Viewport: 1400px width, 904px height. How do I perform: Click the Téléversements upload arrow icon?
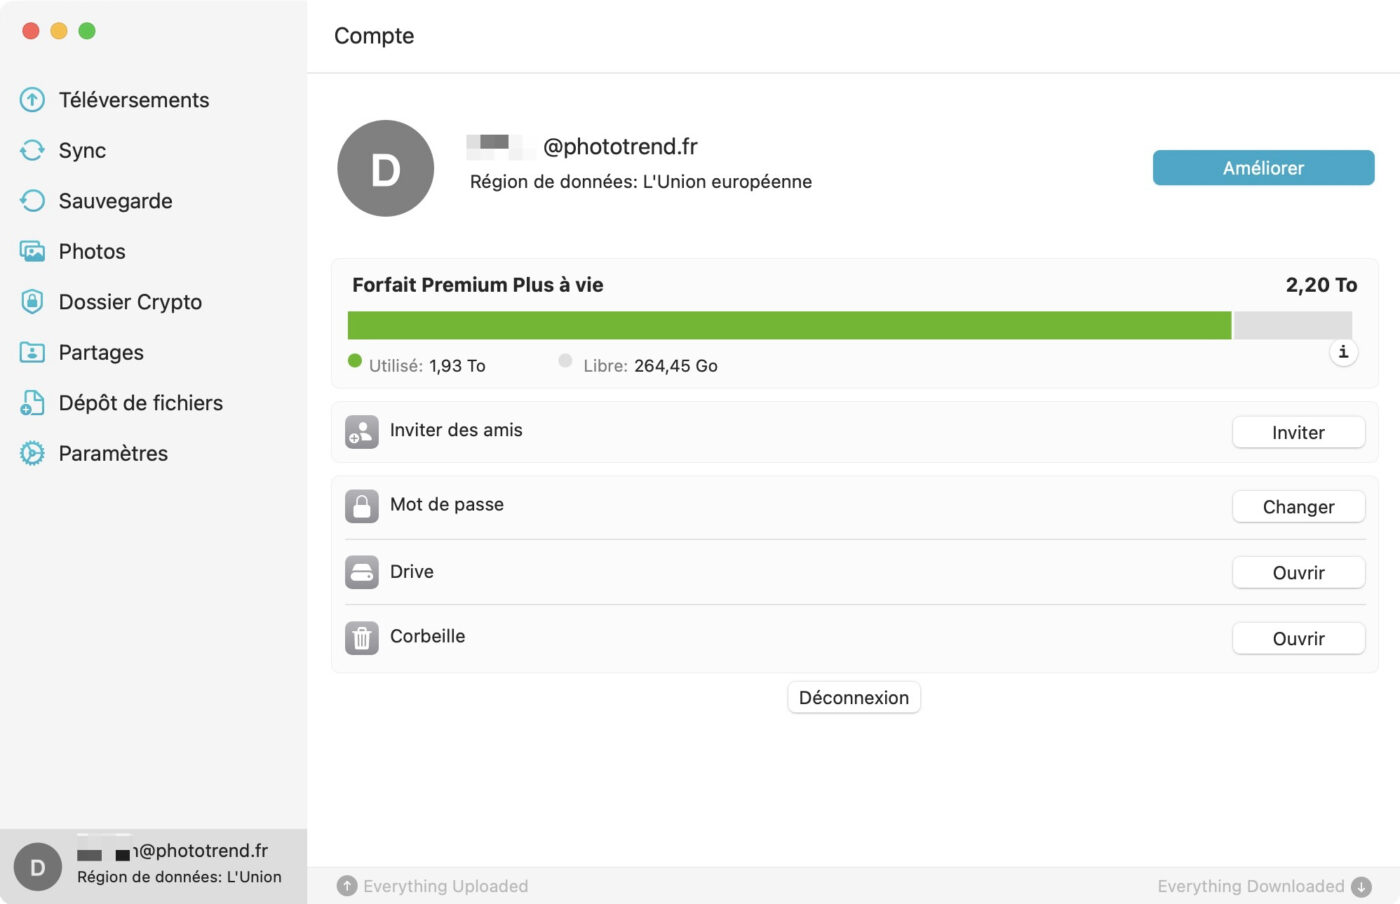click(x=32, y=100)
